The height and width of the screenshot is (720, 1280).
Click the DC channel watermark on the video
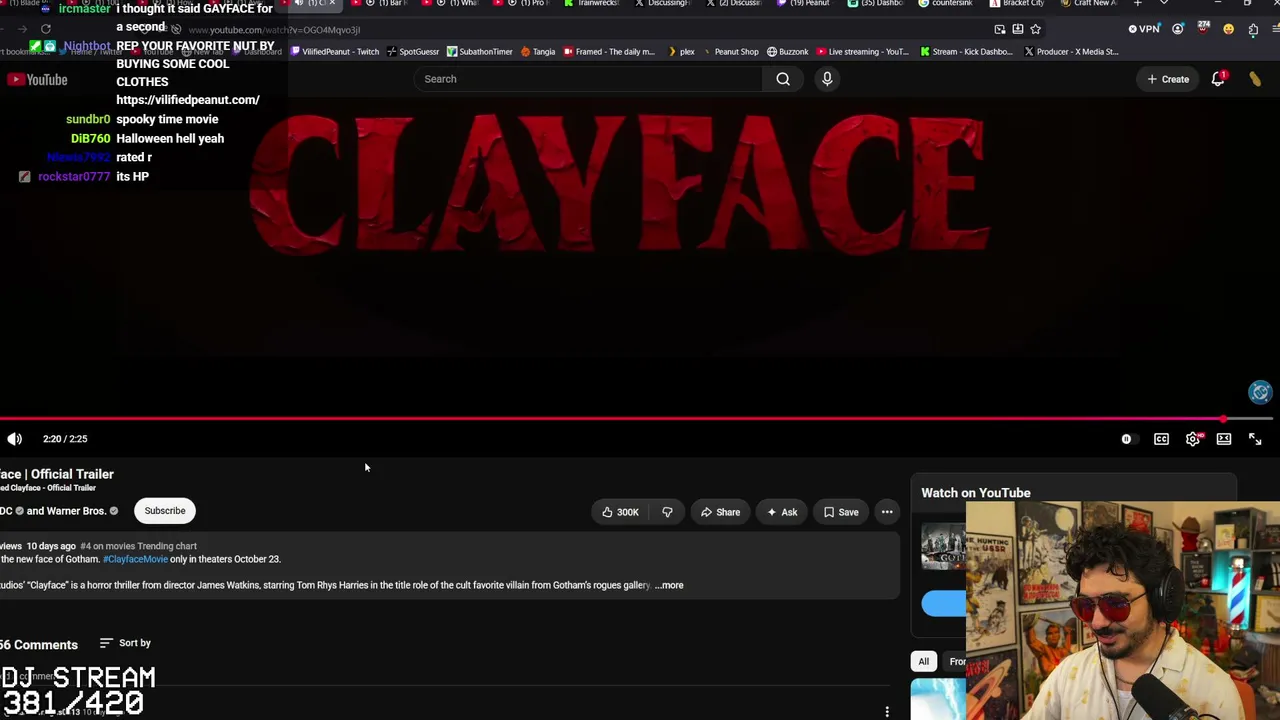click(x=1260, y=392)
